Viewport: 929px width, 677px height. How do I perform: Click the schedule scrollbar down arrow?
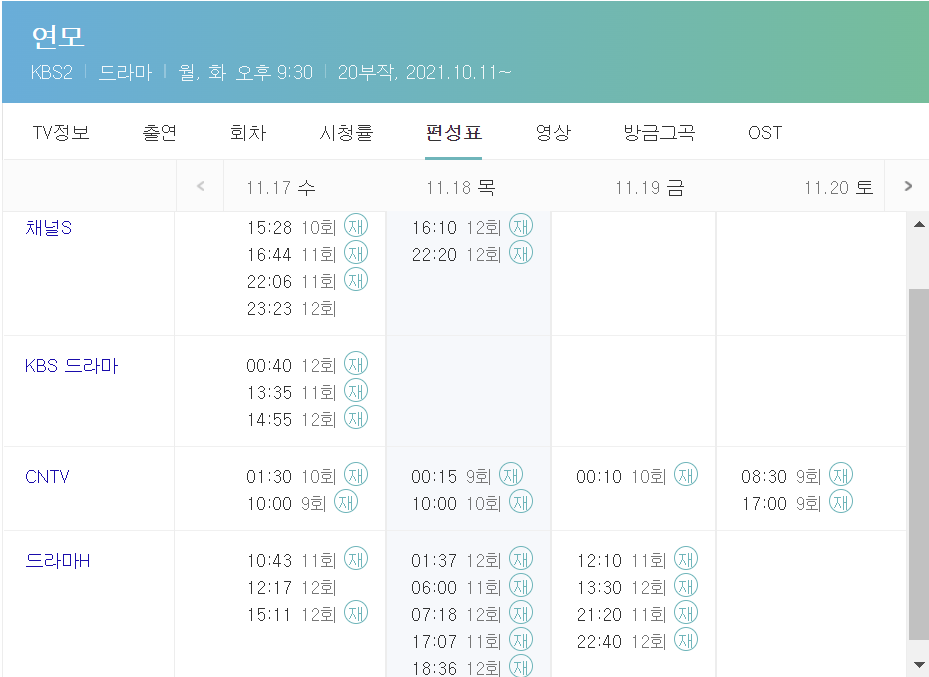click(x=919, y=665)
